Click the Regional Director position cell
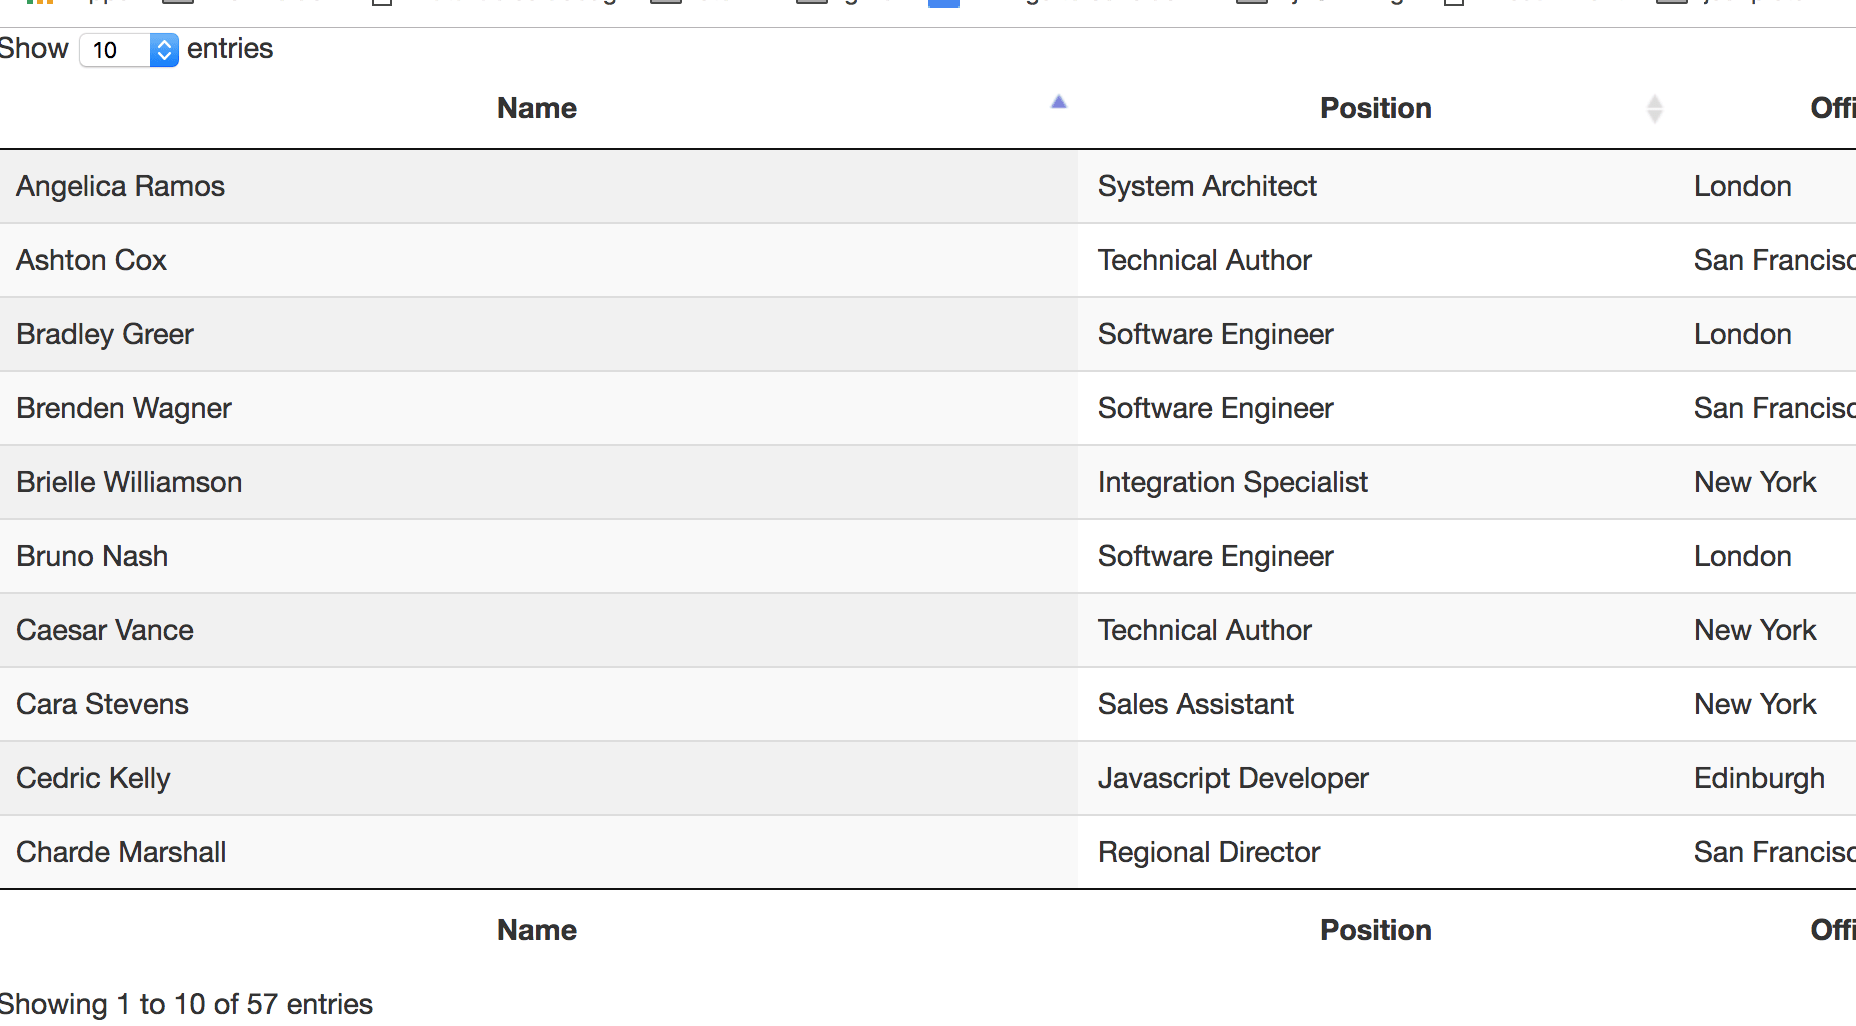Viewport: 1856px width, 1026px height. tap(1208, 852)
